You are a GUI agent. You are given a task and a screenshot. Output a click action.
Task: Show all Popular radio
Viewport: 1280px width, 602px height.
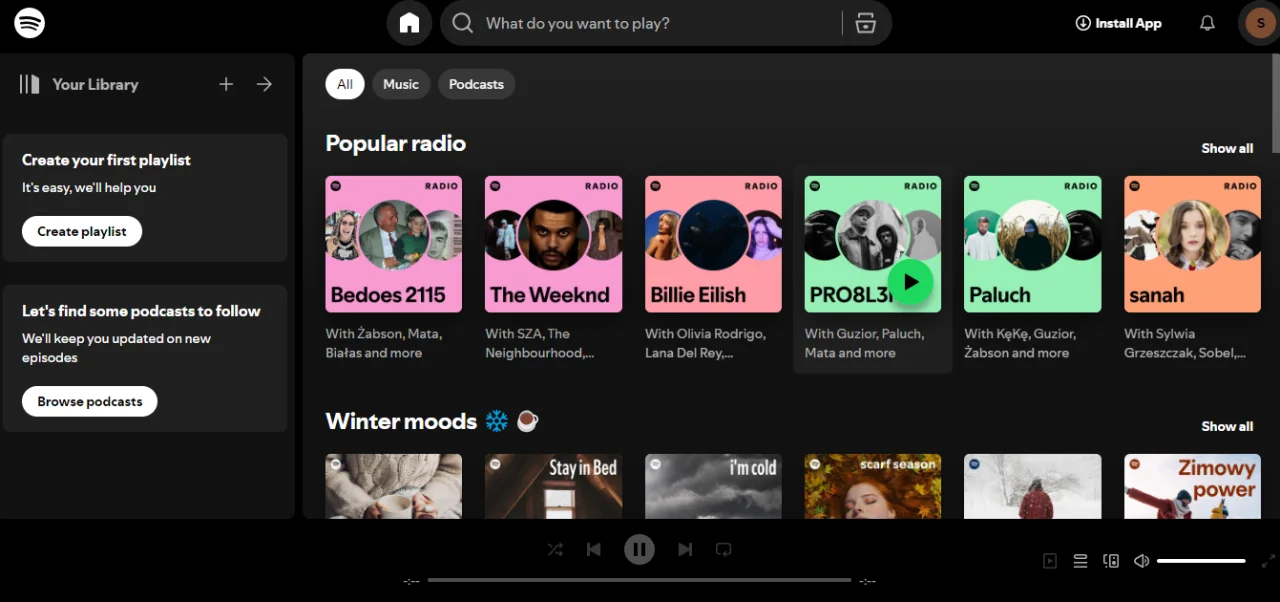click(x=1227, y=148)
